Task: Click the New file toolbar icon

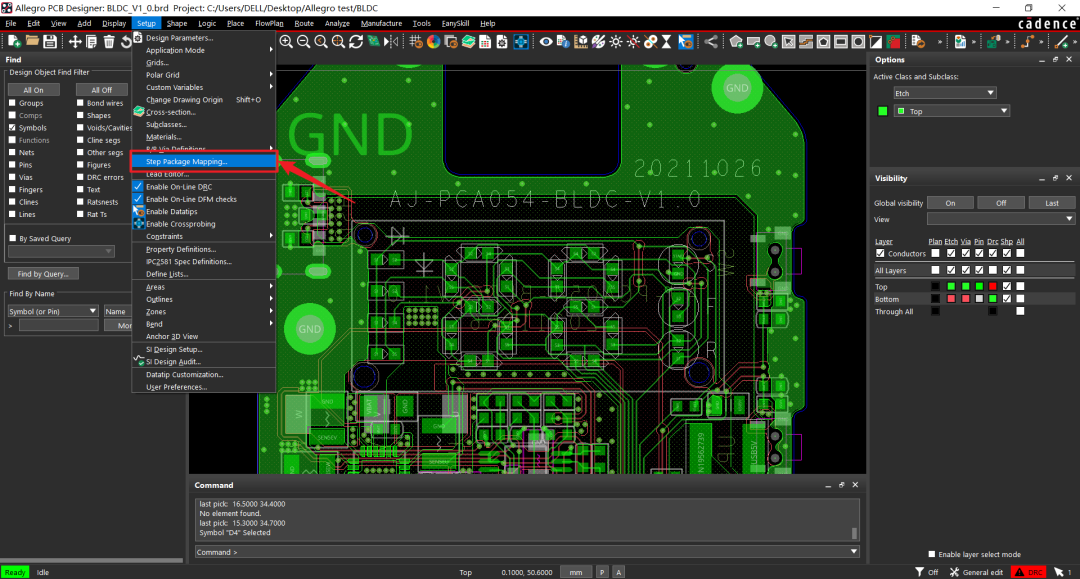Action: pos(15,41)
